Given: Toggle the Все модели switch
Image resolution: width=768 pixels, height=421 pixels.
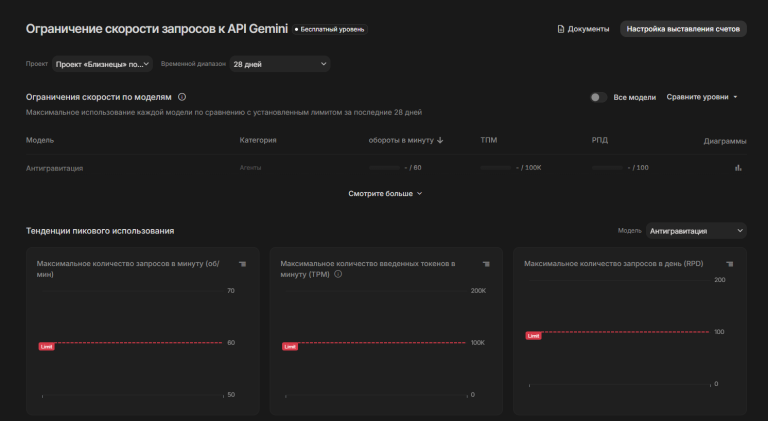Looking at the screenshot, I should click(598, 97).
